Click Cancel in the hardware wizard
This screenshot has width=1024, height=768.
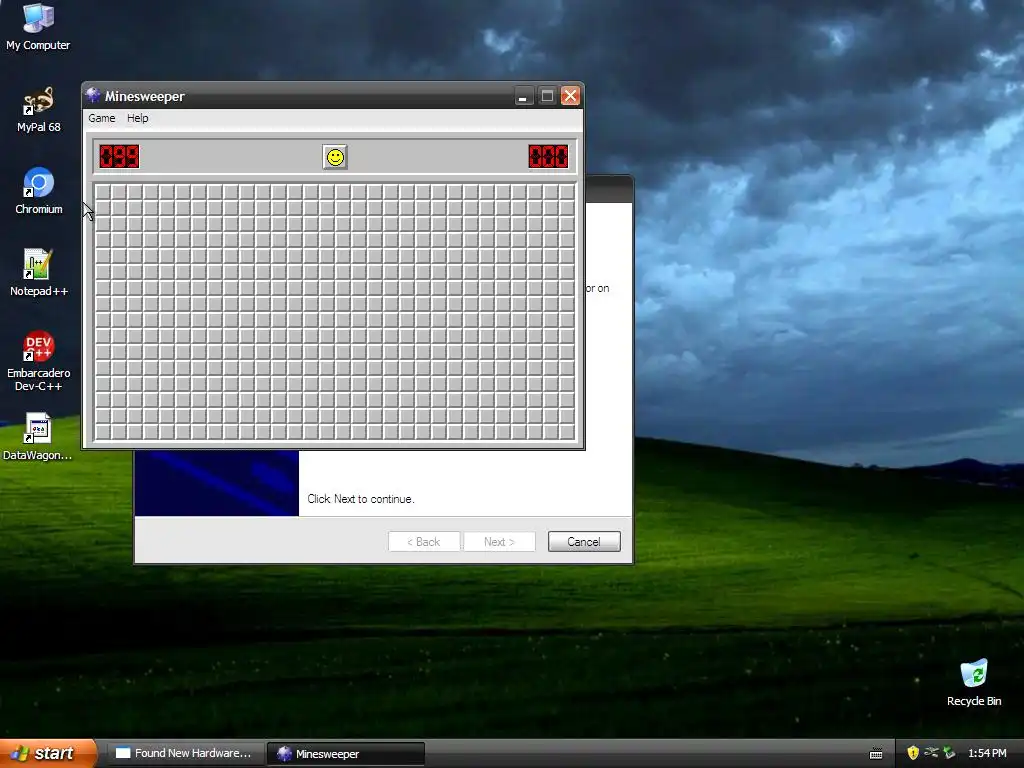584,541
